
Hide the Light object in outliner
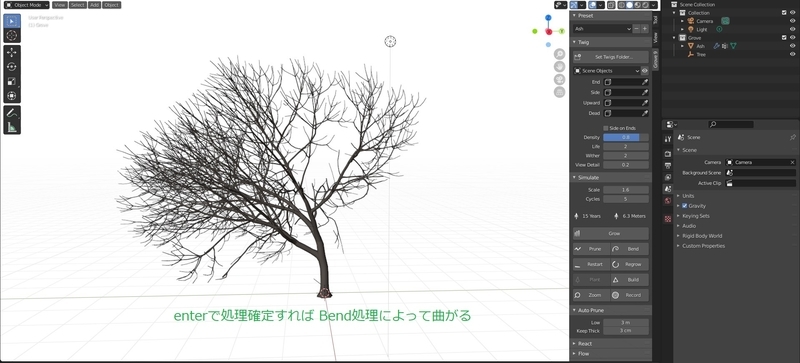coord(792,30)
